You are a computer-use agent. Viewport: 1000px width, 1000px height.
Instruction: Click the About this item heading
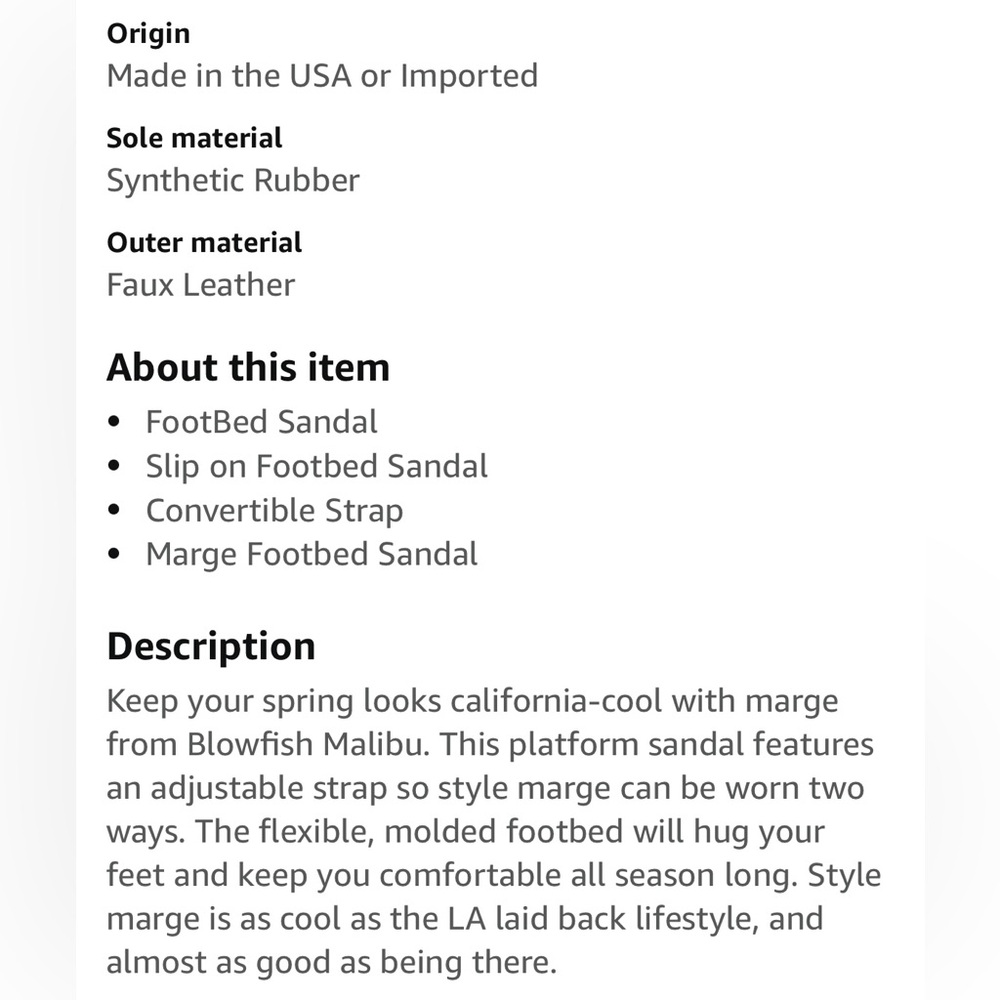[x=248, y=368]
